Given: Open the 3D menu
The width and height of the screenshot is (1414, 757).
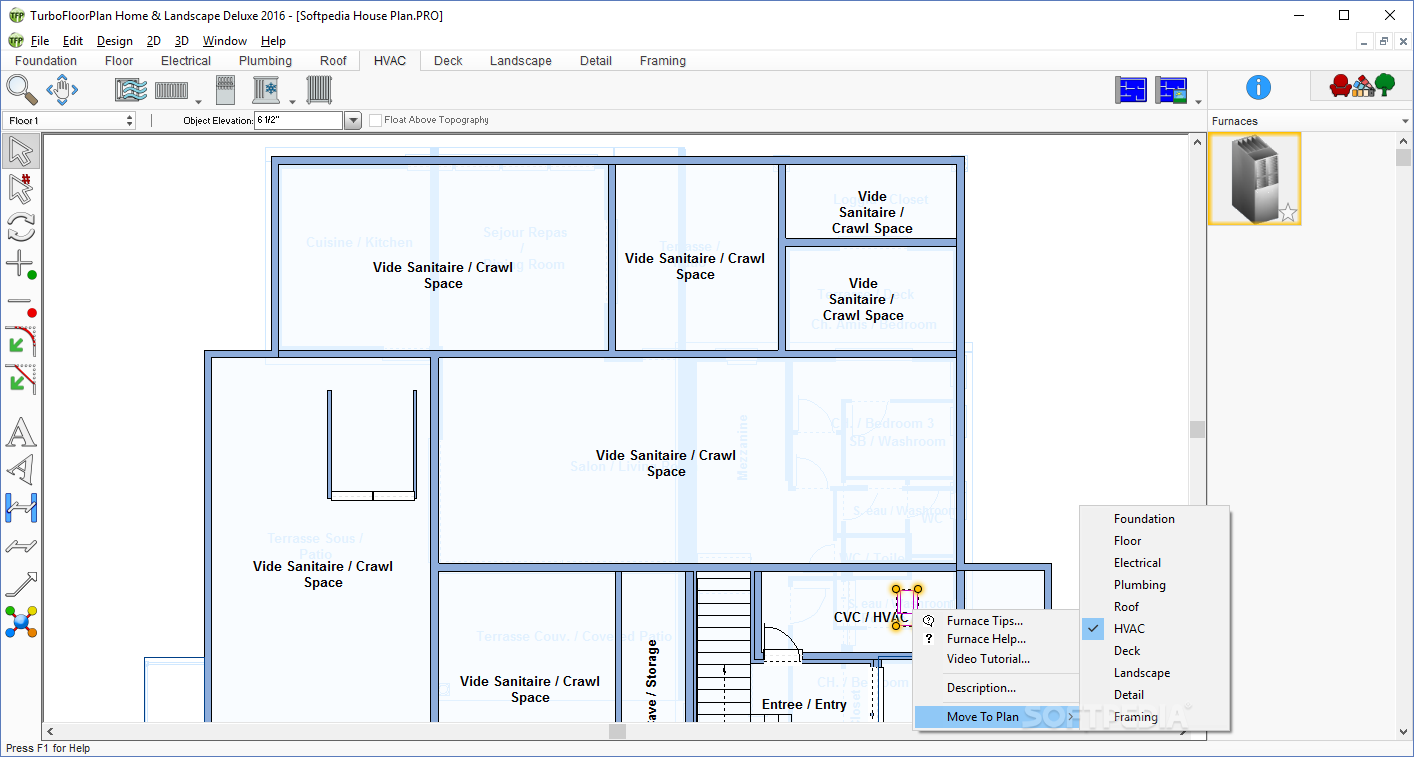Looking at the screenshot, I should pyautogui.click(x=182, y=41).
